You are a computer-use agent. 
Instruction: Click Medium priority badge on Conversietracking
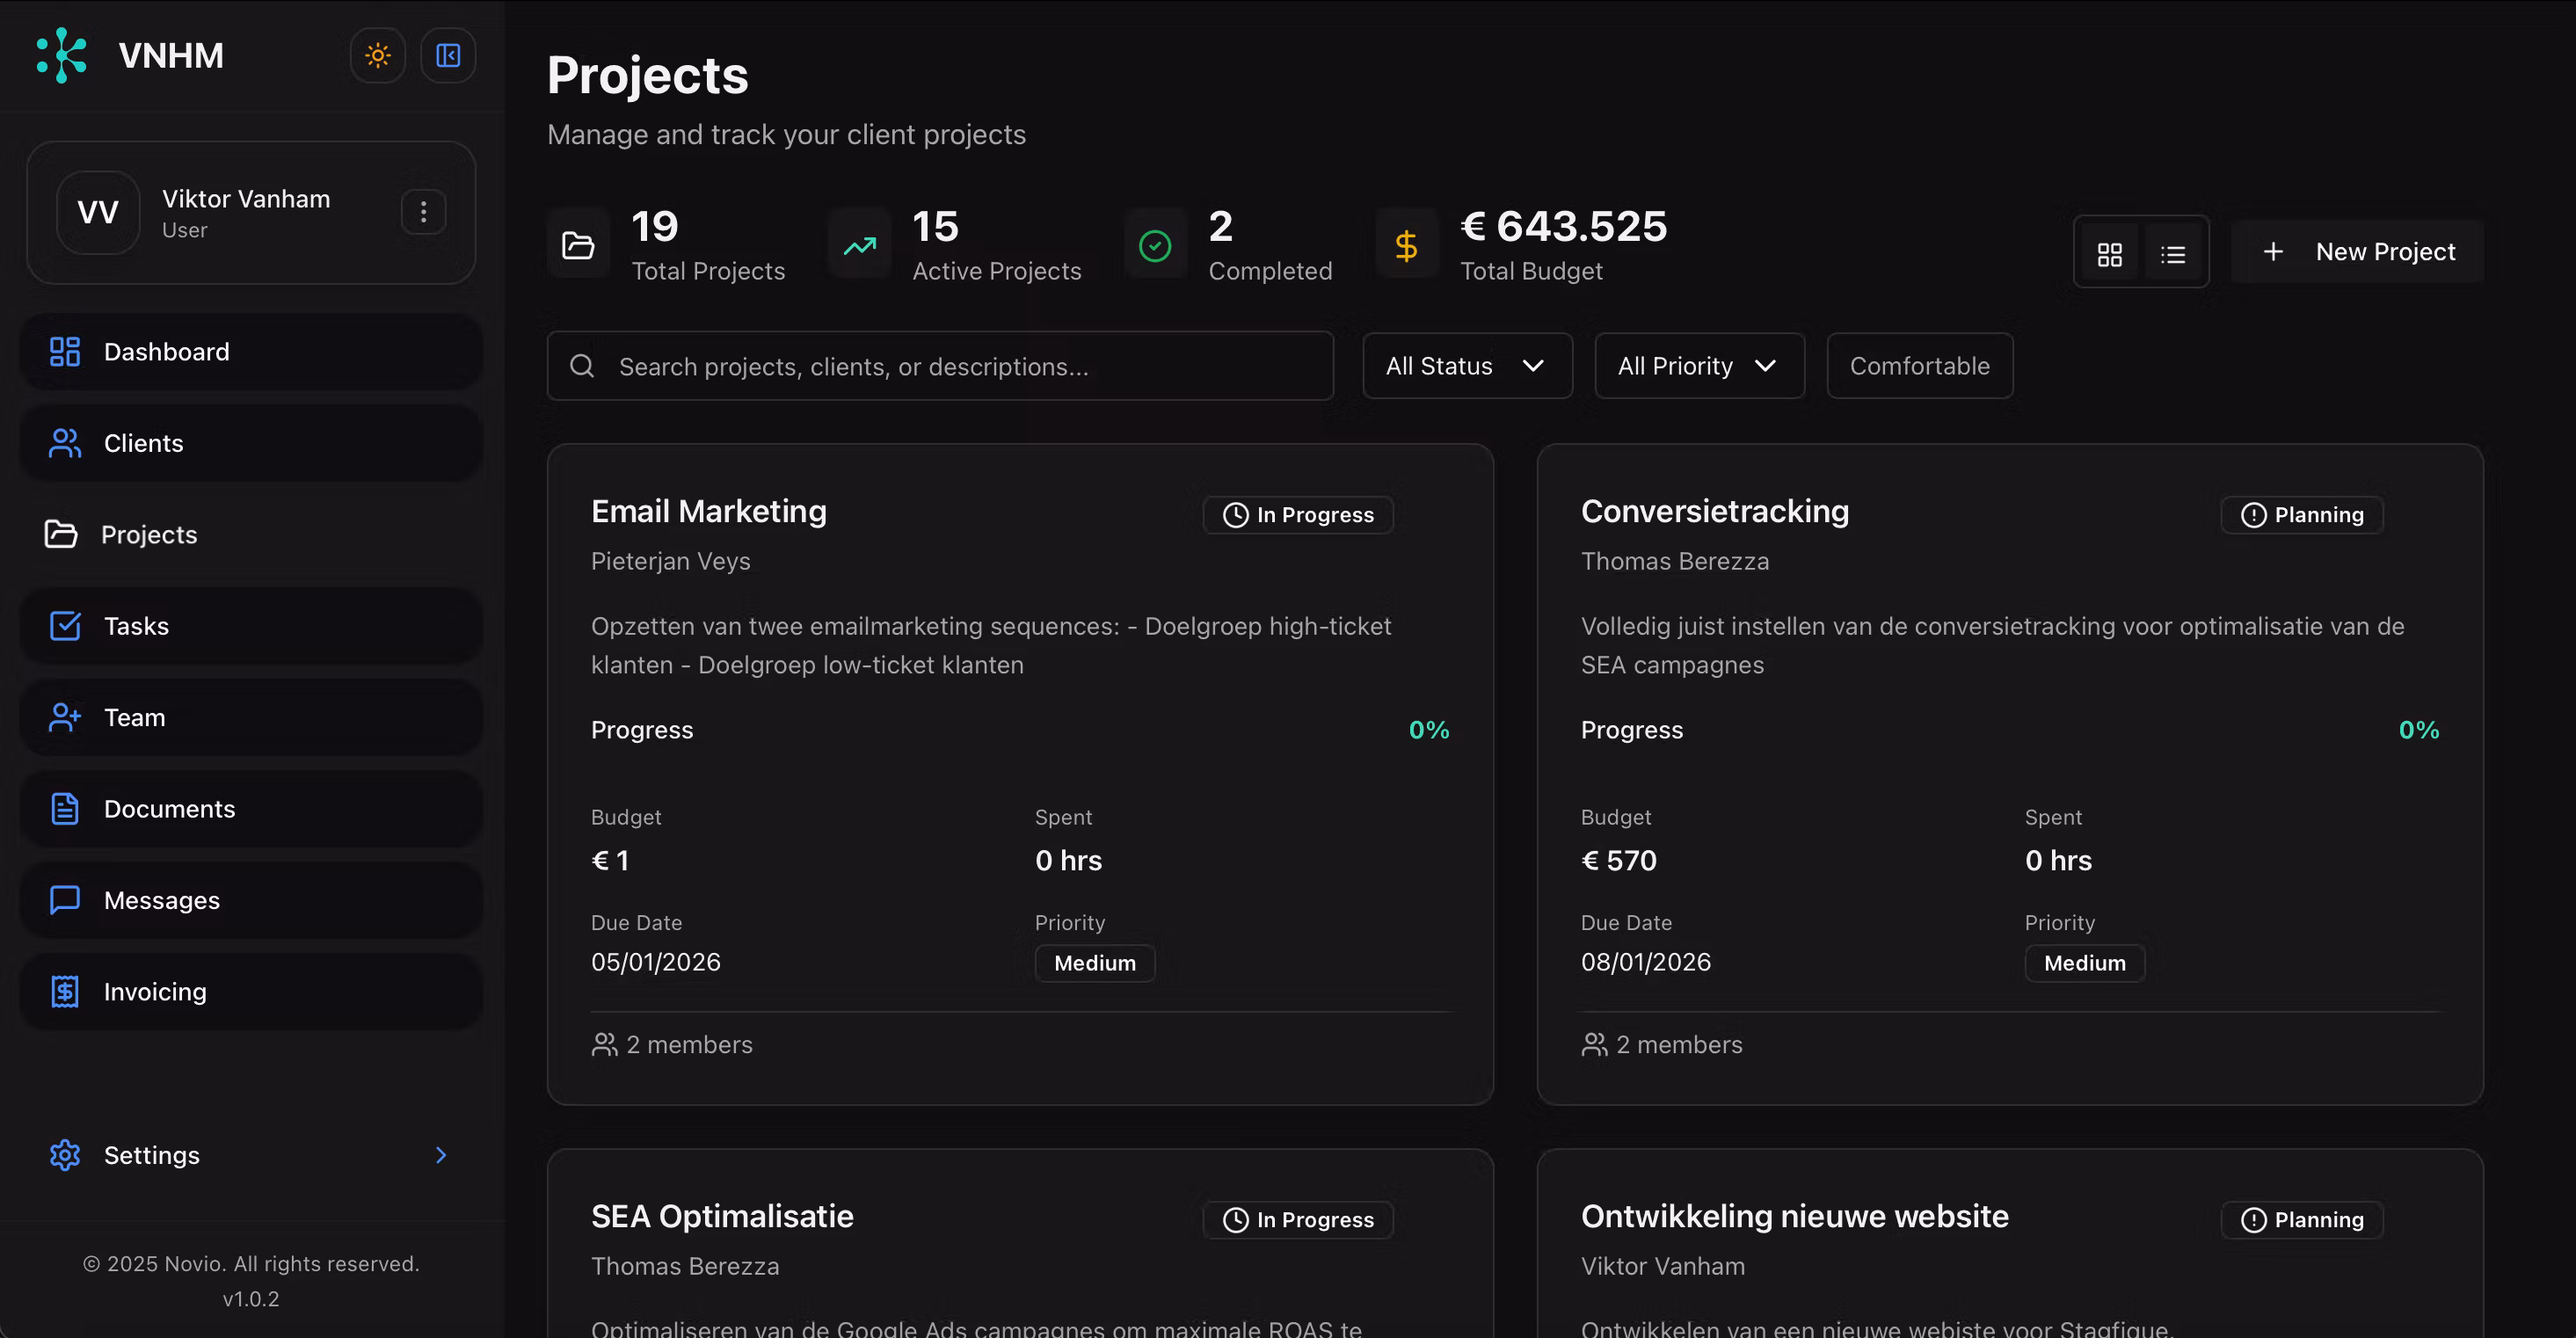[x=2084, y=963]
